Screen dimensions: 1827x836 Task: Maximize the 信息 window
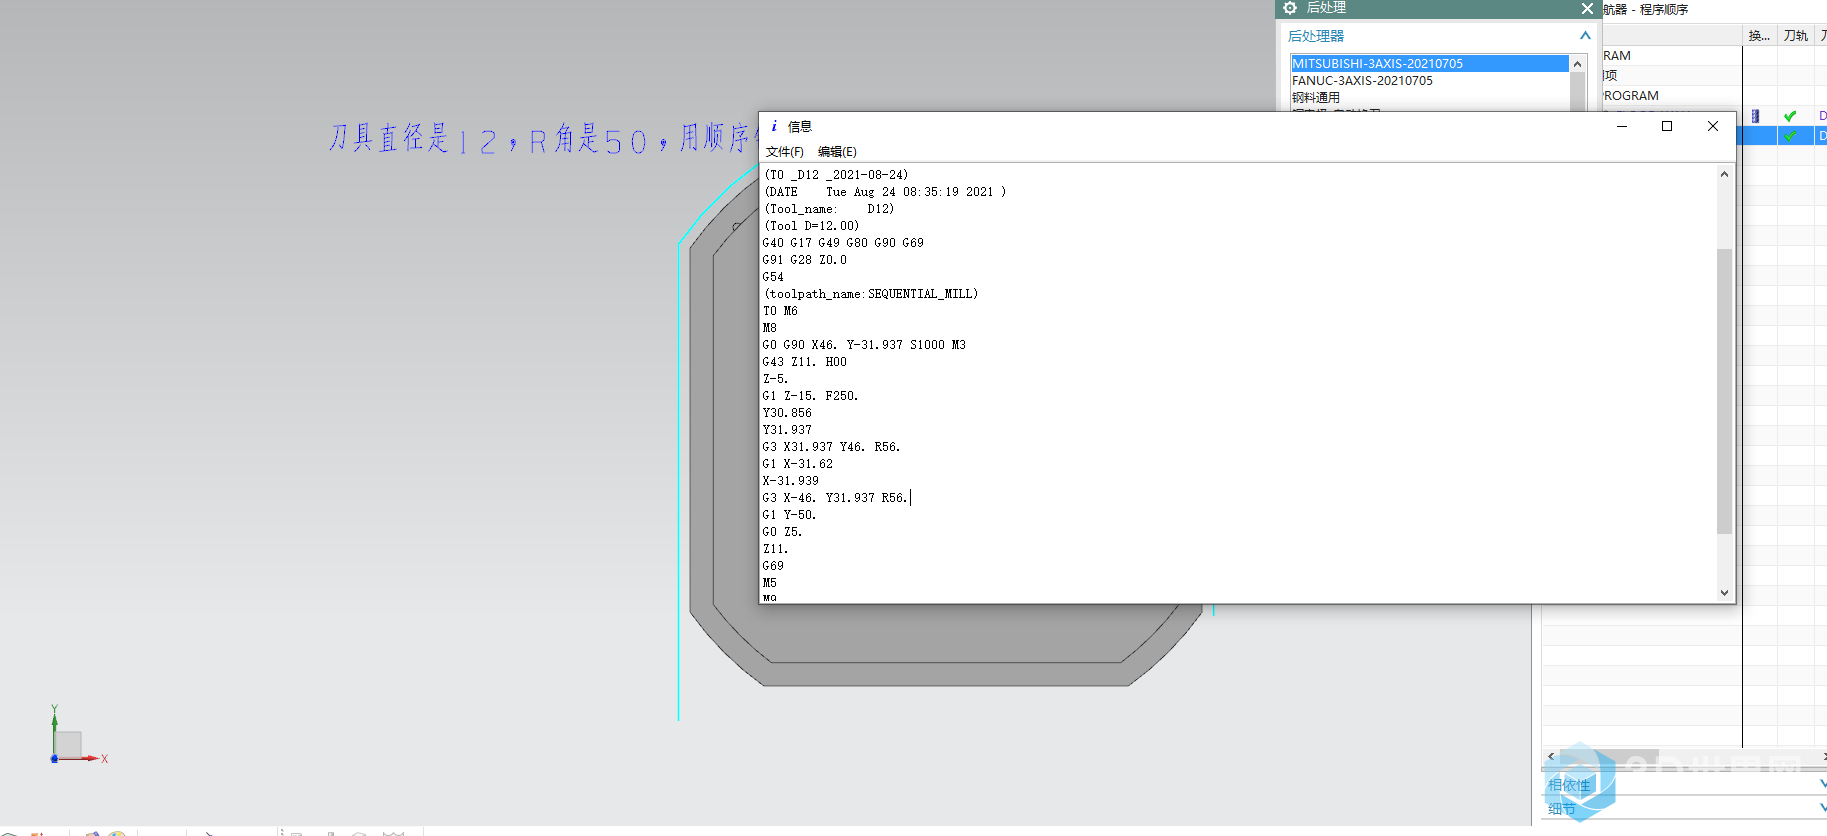(1667, 126)
